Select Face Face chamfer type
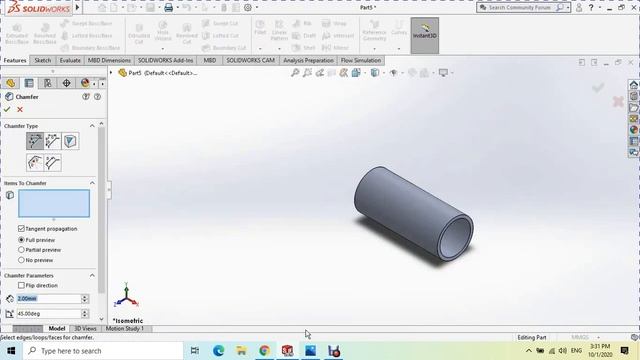640x360 pixels. click(53, 163)
